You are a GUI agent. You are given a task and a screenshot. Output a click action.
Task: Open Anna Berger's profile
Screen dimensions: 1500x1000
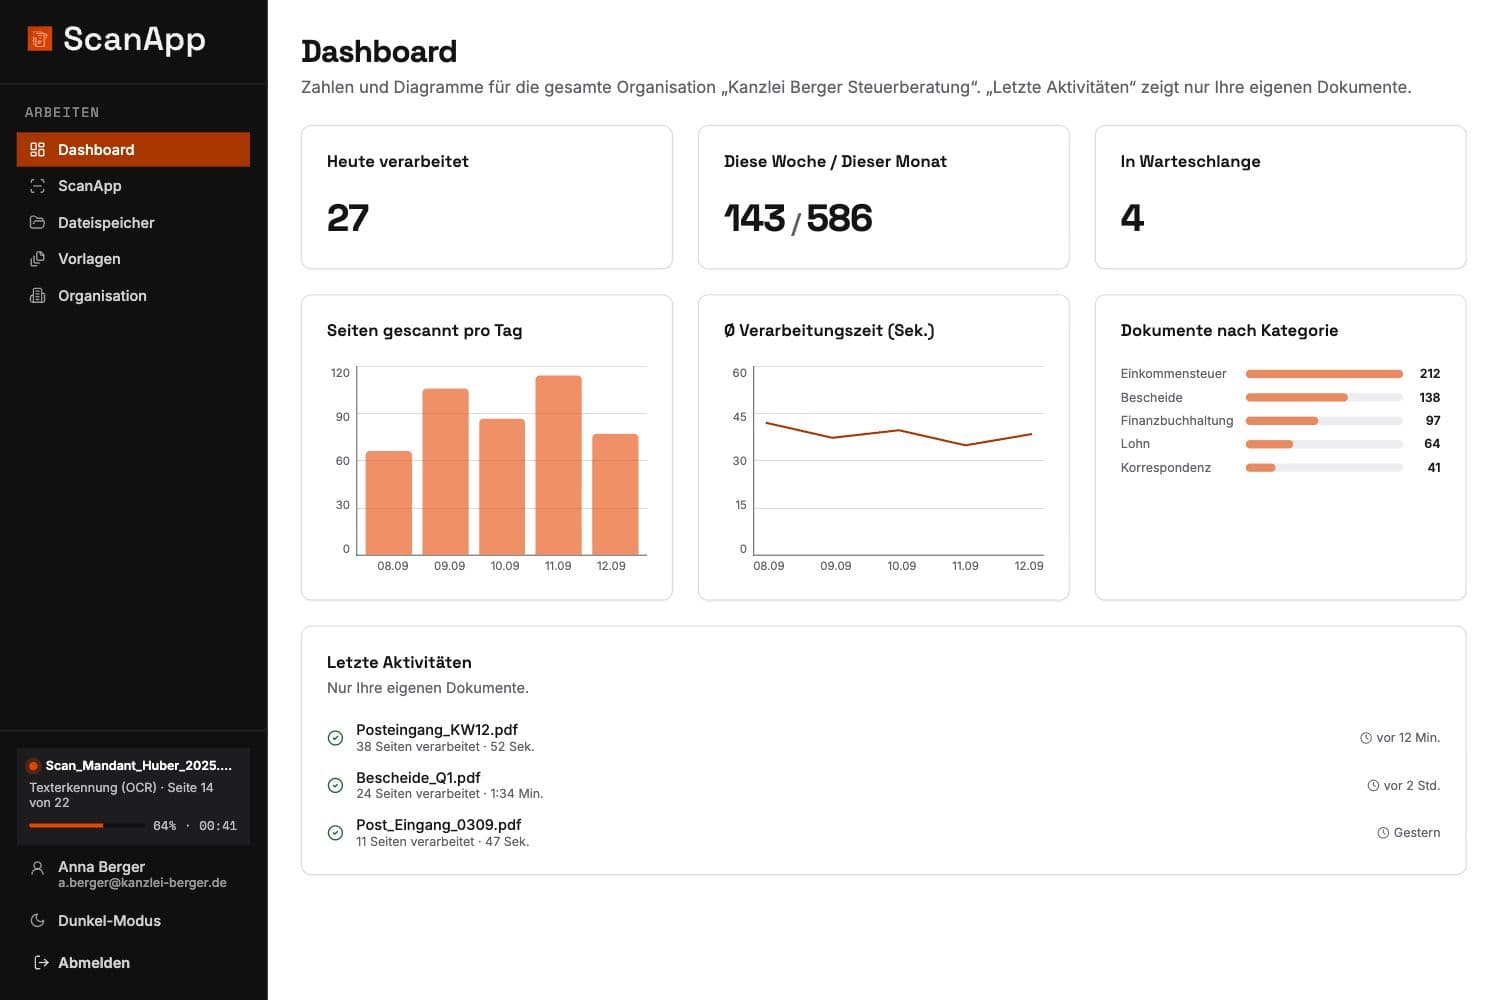pos(133,875)
